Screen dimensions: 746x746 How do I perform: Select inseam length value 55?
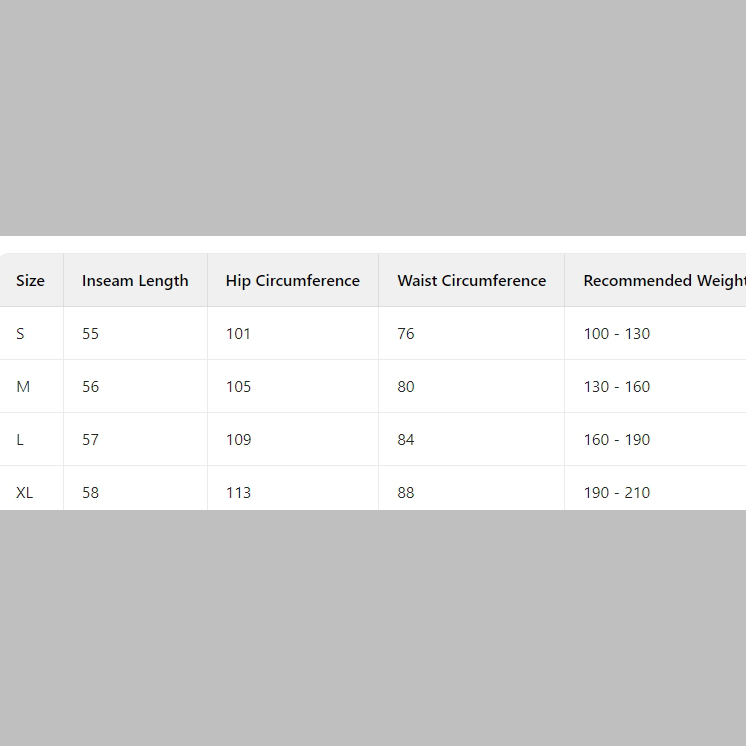[x=91, y=334]
